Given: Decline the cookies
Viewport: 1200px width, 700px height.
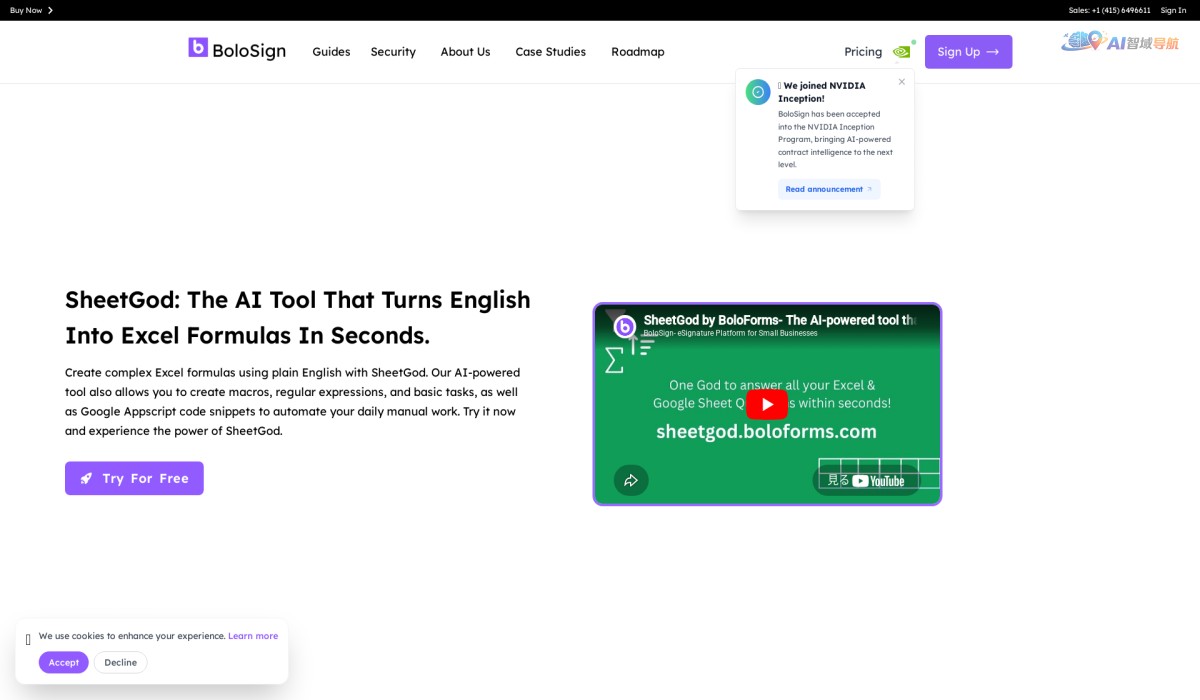Looking at the screenshot, I should [120, 662].
